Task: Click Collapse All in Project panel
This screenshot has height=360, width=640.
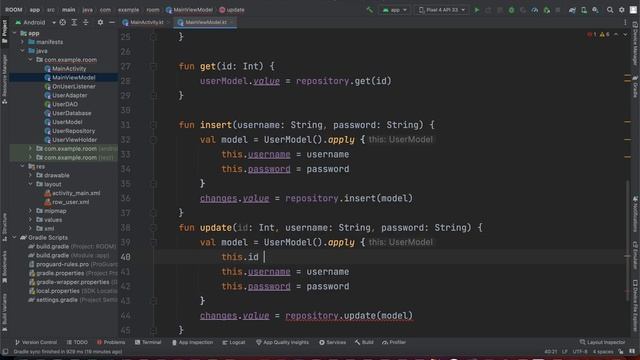Action: 85,22
